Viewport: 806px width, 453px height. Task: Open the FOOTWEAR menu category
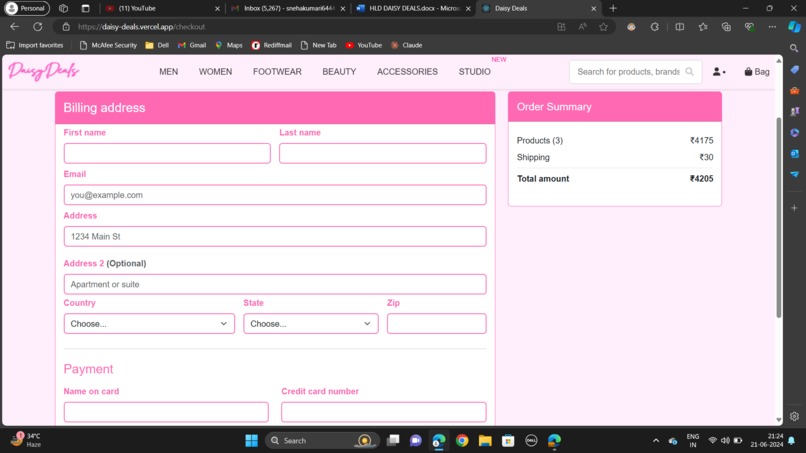point(277,71)
